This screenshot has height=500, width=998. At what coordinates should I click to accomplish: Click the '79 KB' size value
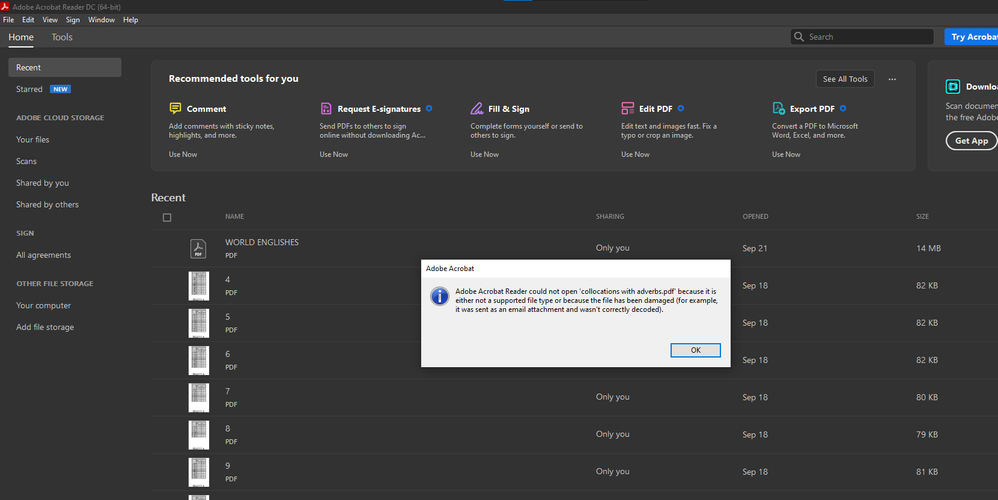927,434
